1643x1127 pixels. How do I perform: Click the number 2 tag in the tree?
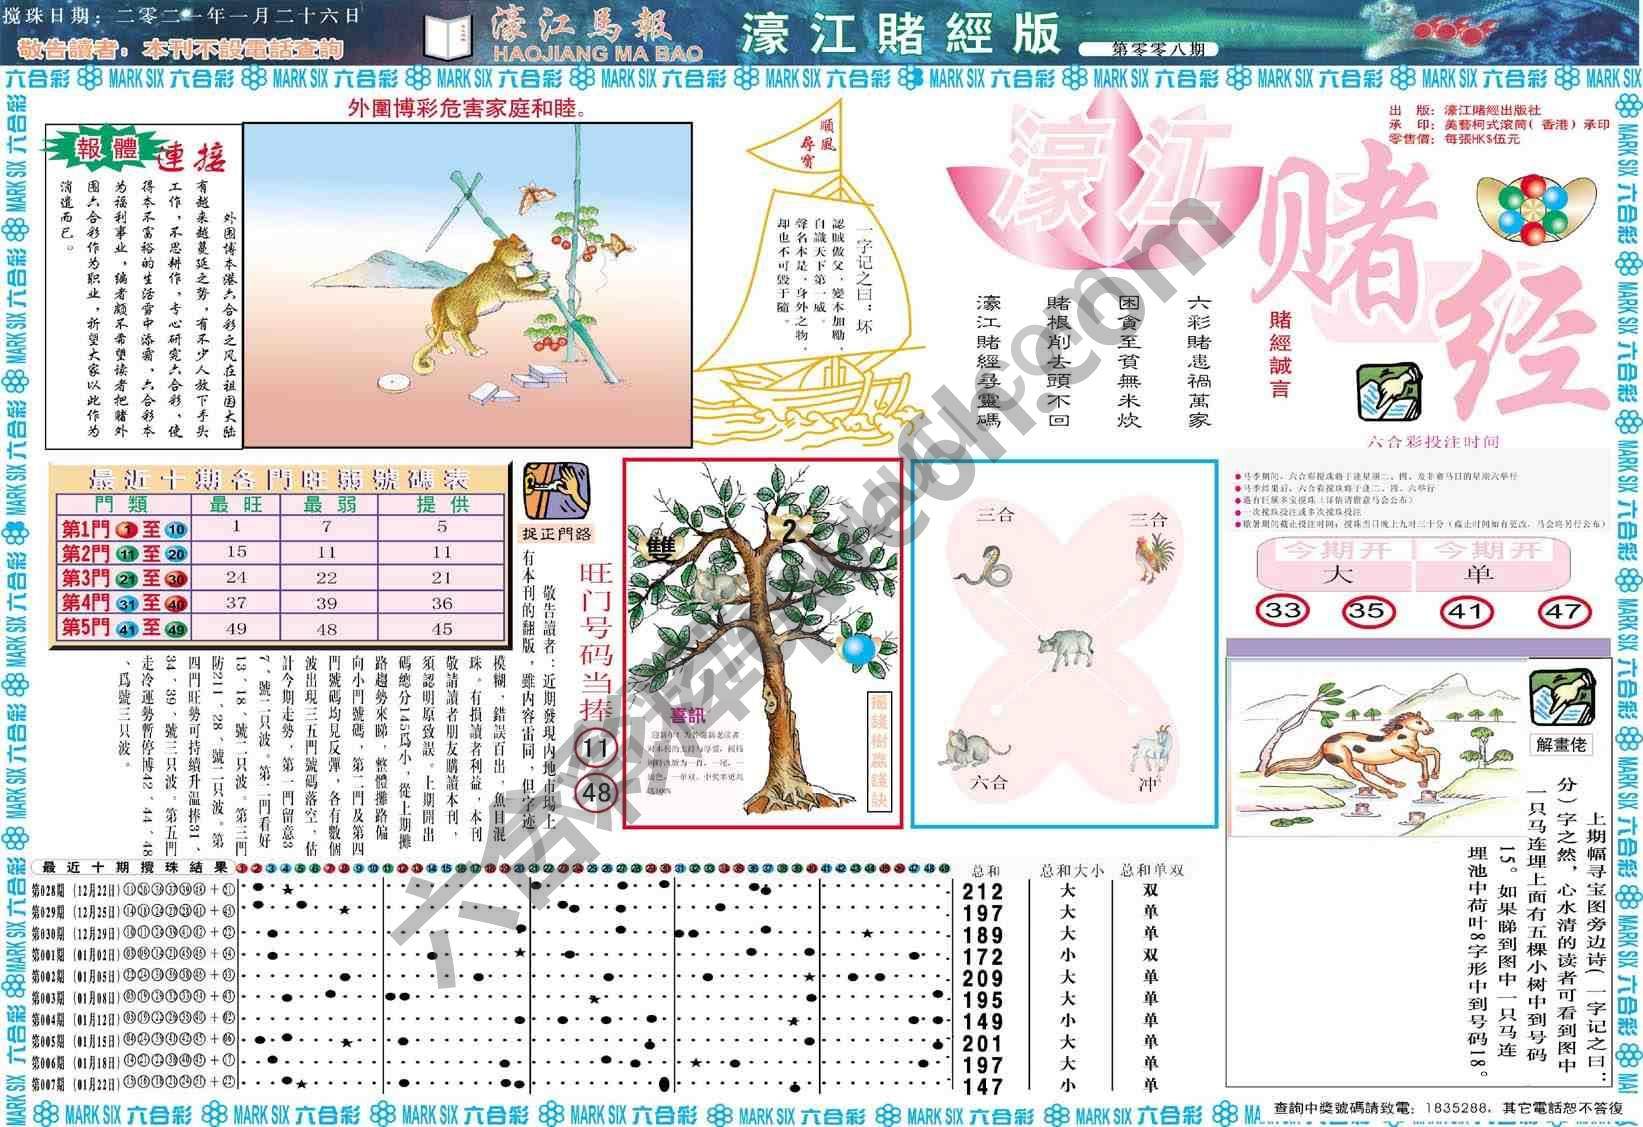788,531
